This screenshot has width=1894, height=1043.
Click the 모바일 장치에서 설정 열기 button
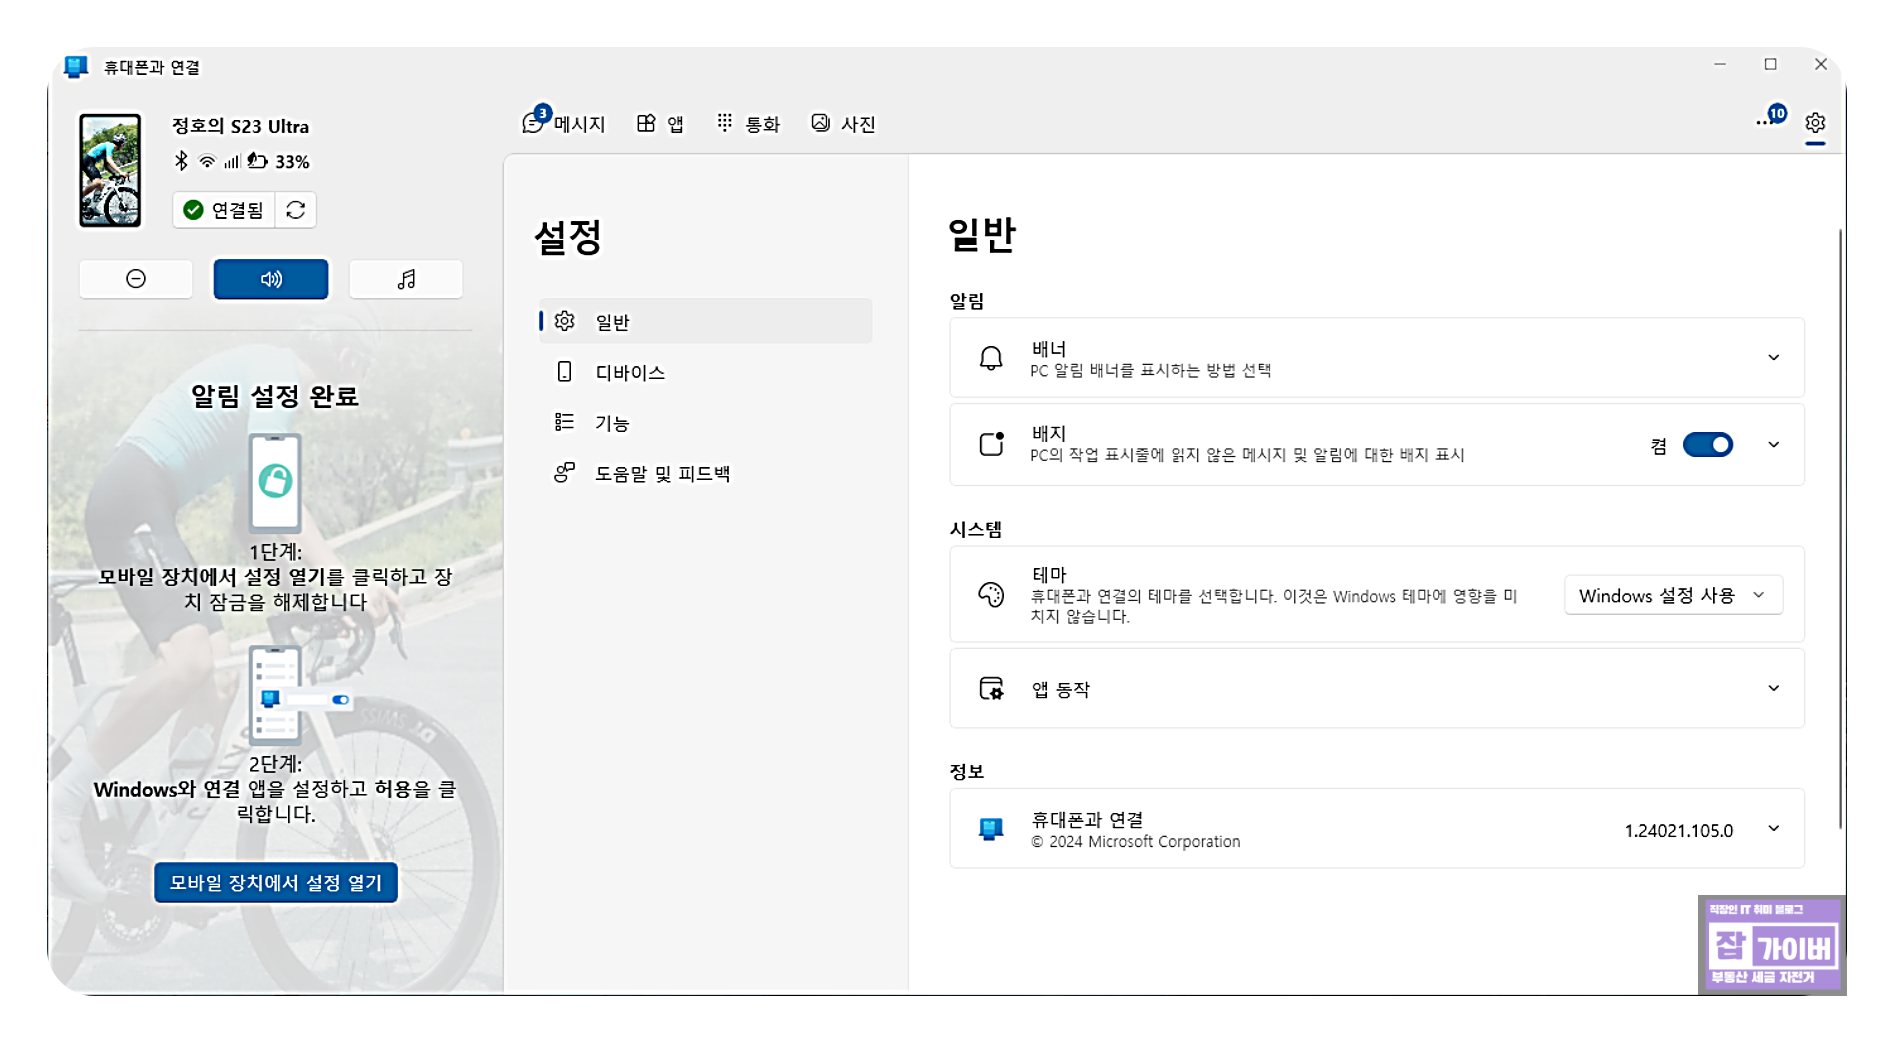point(275,883)
